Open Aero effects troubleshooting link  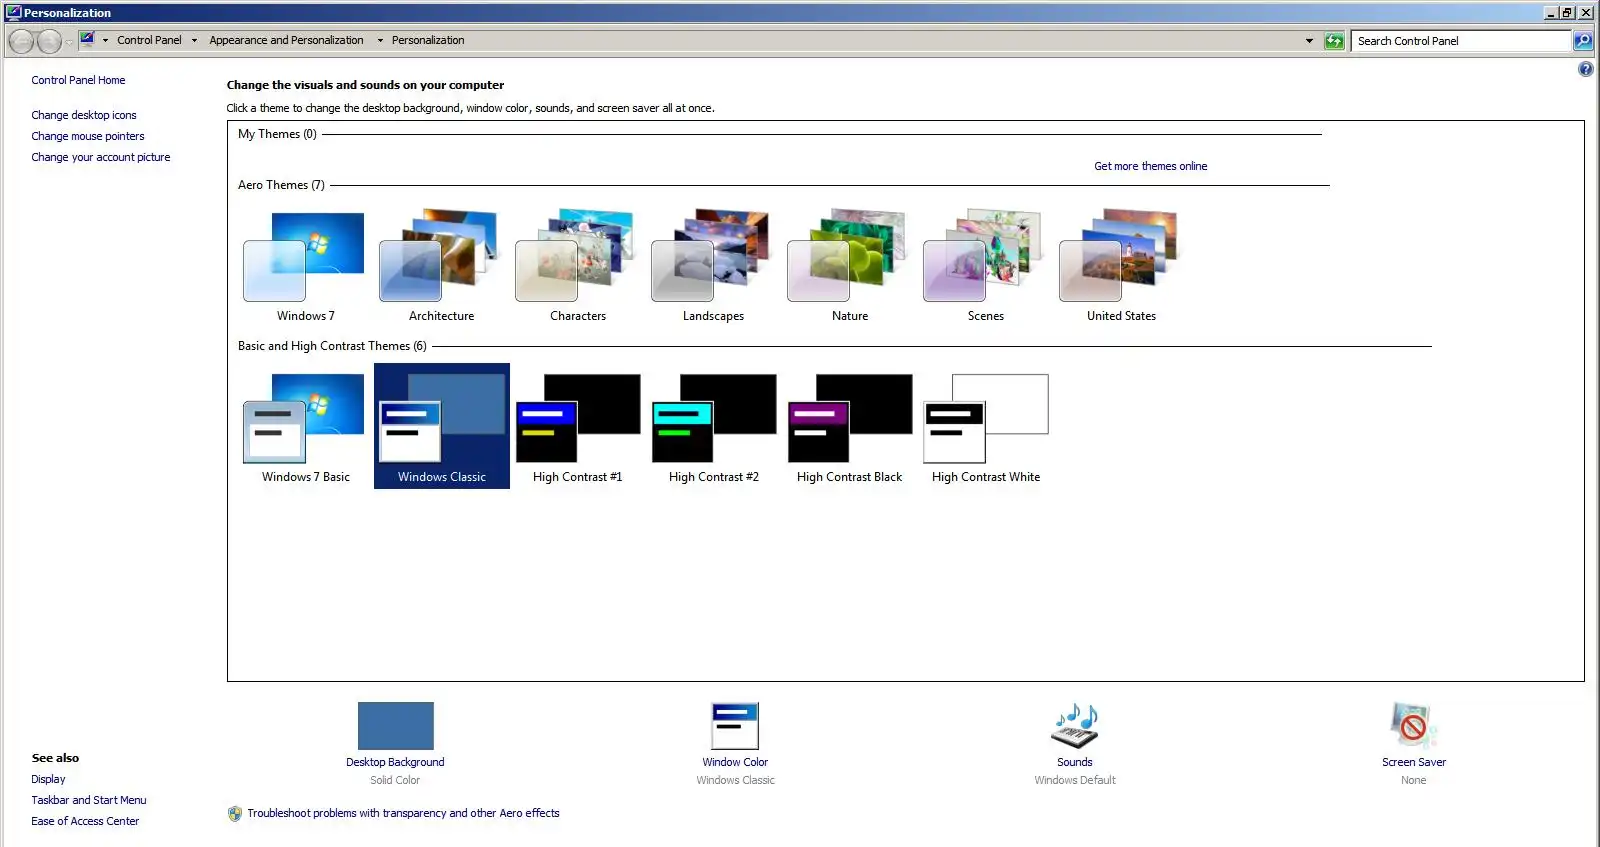point(403,813)
